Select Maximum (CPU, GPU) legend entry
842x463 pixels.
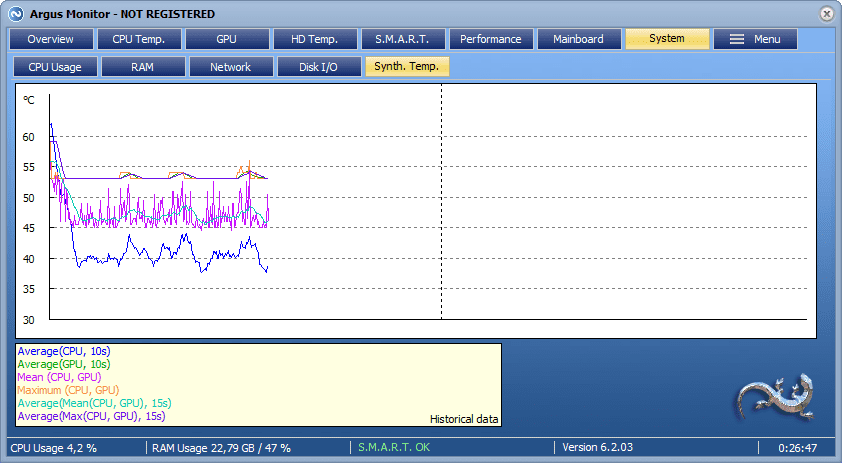68,390
